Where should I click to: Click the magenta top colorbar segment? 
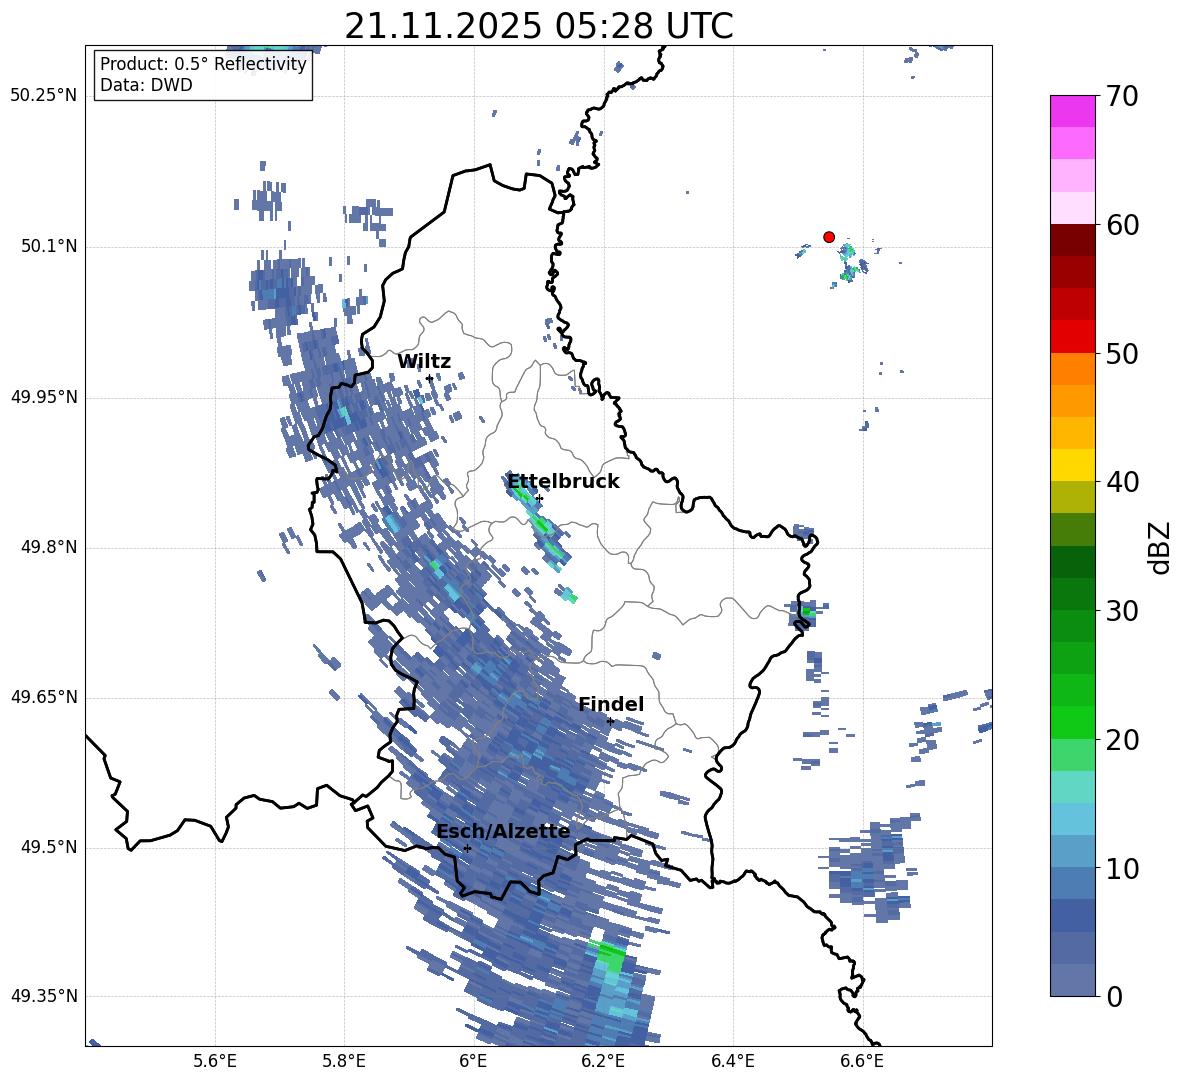coord(1072,111)
